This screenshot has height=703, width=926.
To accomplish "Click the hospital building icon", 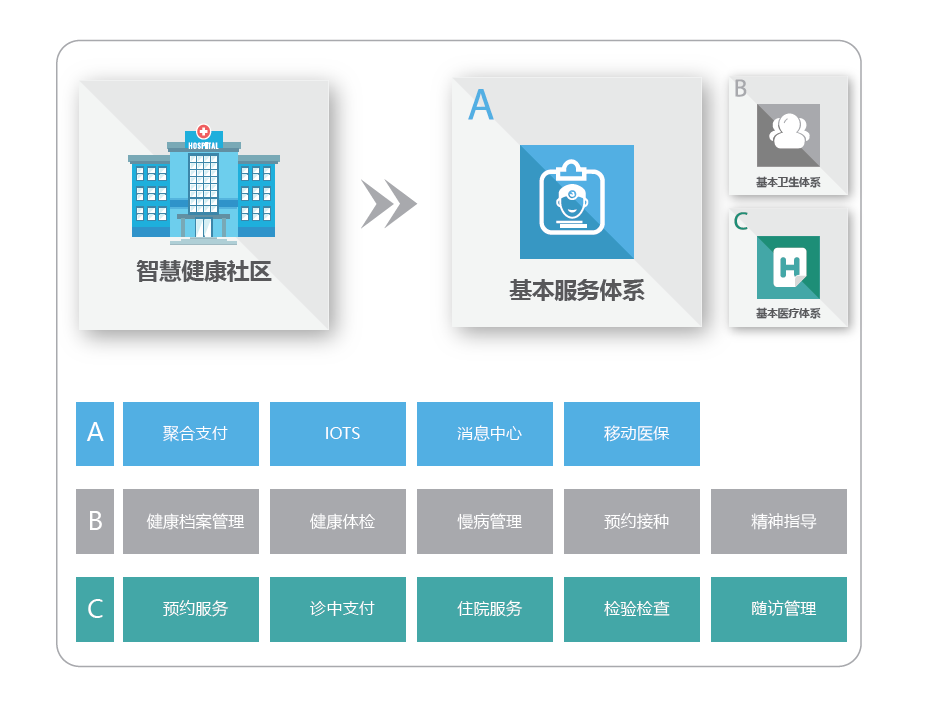I will coord(204,185).
